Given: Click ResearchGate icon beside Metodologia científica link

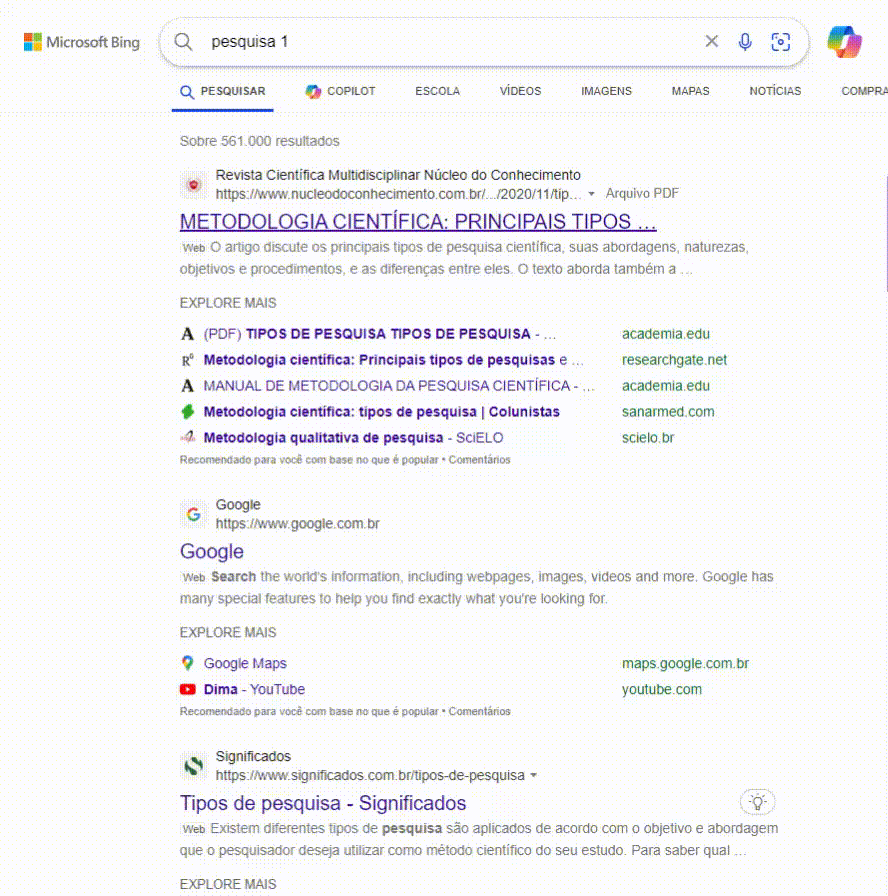Looking at the screenshot, I should tap(187, 360).
